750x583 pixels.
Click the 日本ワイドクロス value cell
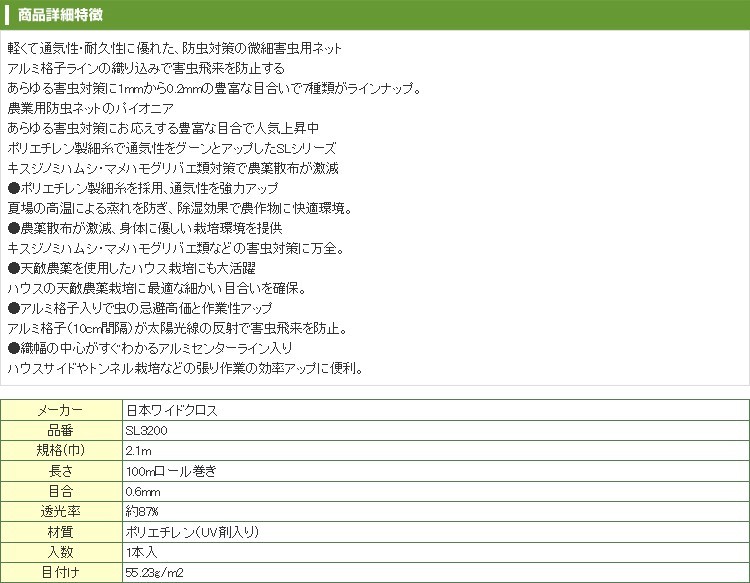coord(436,410)
